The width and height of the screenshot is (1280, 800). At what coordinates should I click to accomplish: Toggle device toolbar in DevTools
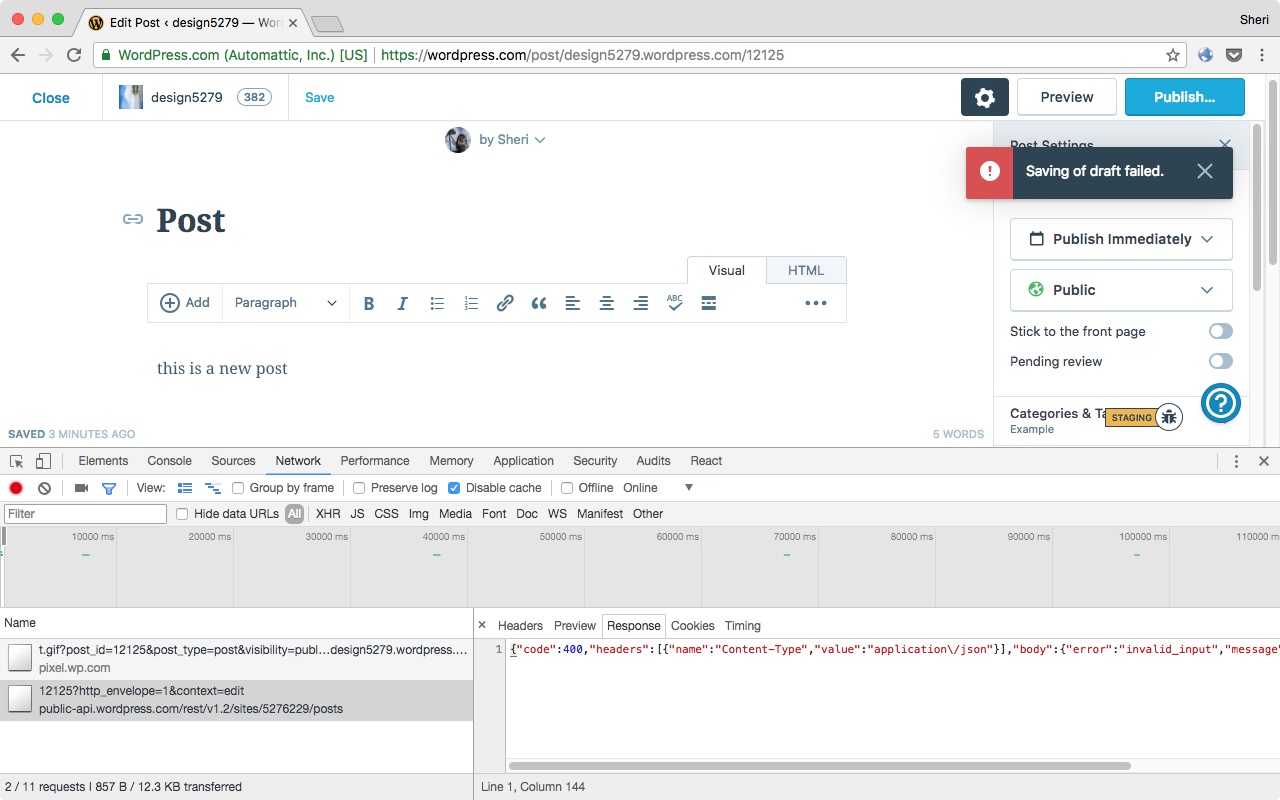(43, 461)
